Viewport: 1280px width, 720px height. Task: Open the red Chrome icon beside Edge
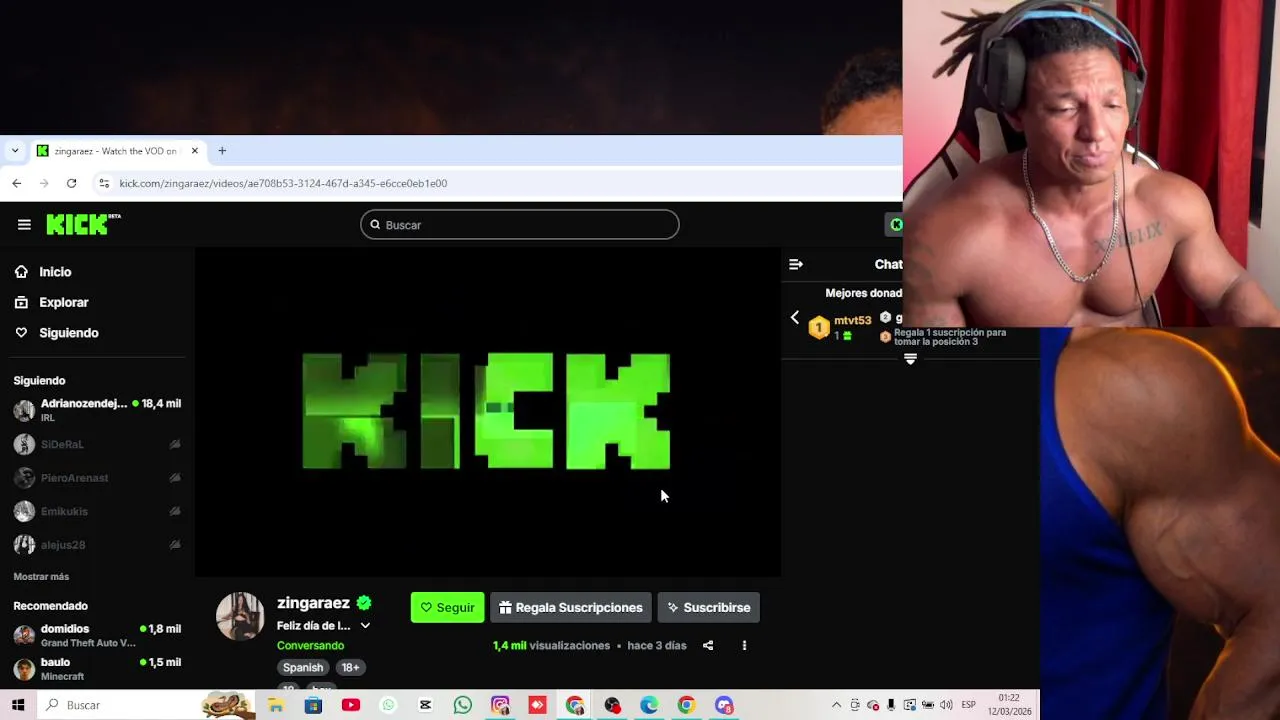point(686,705)
